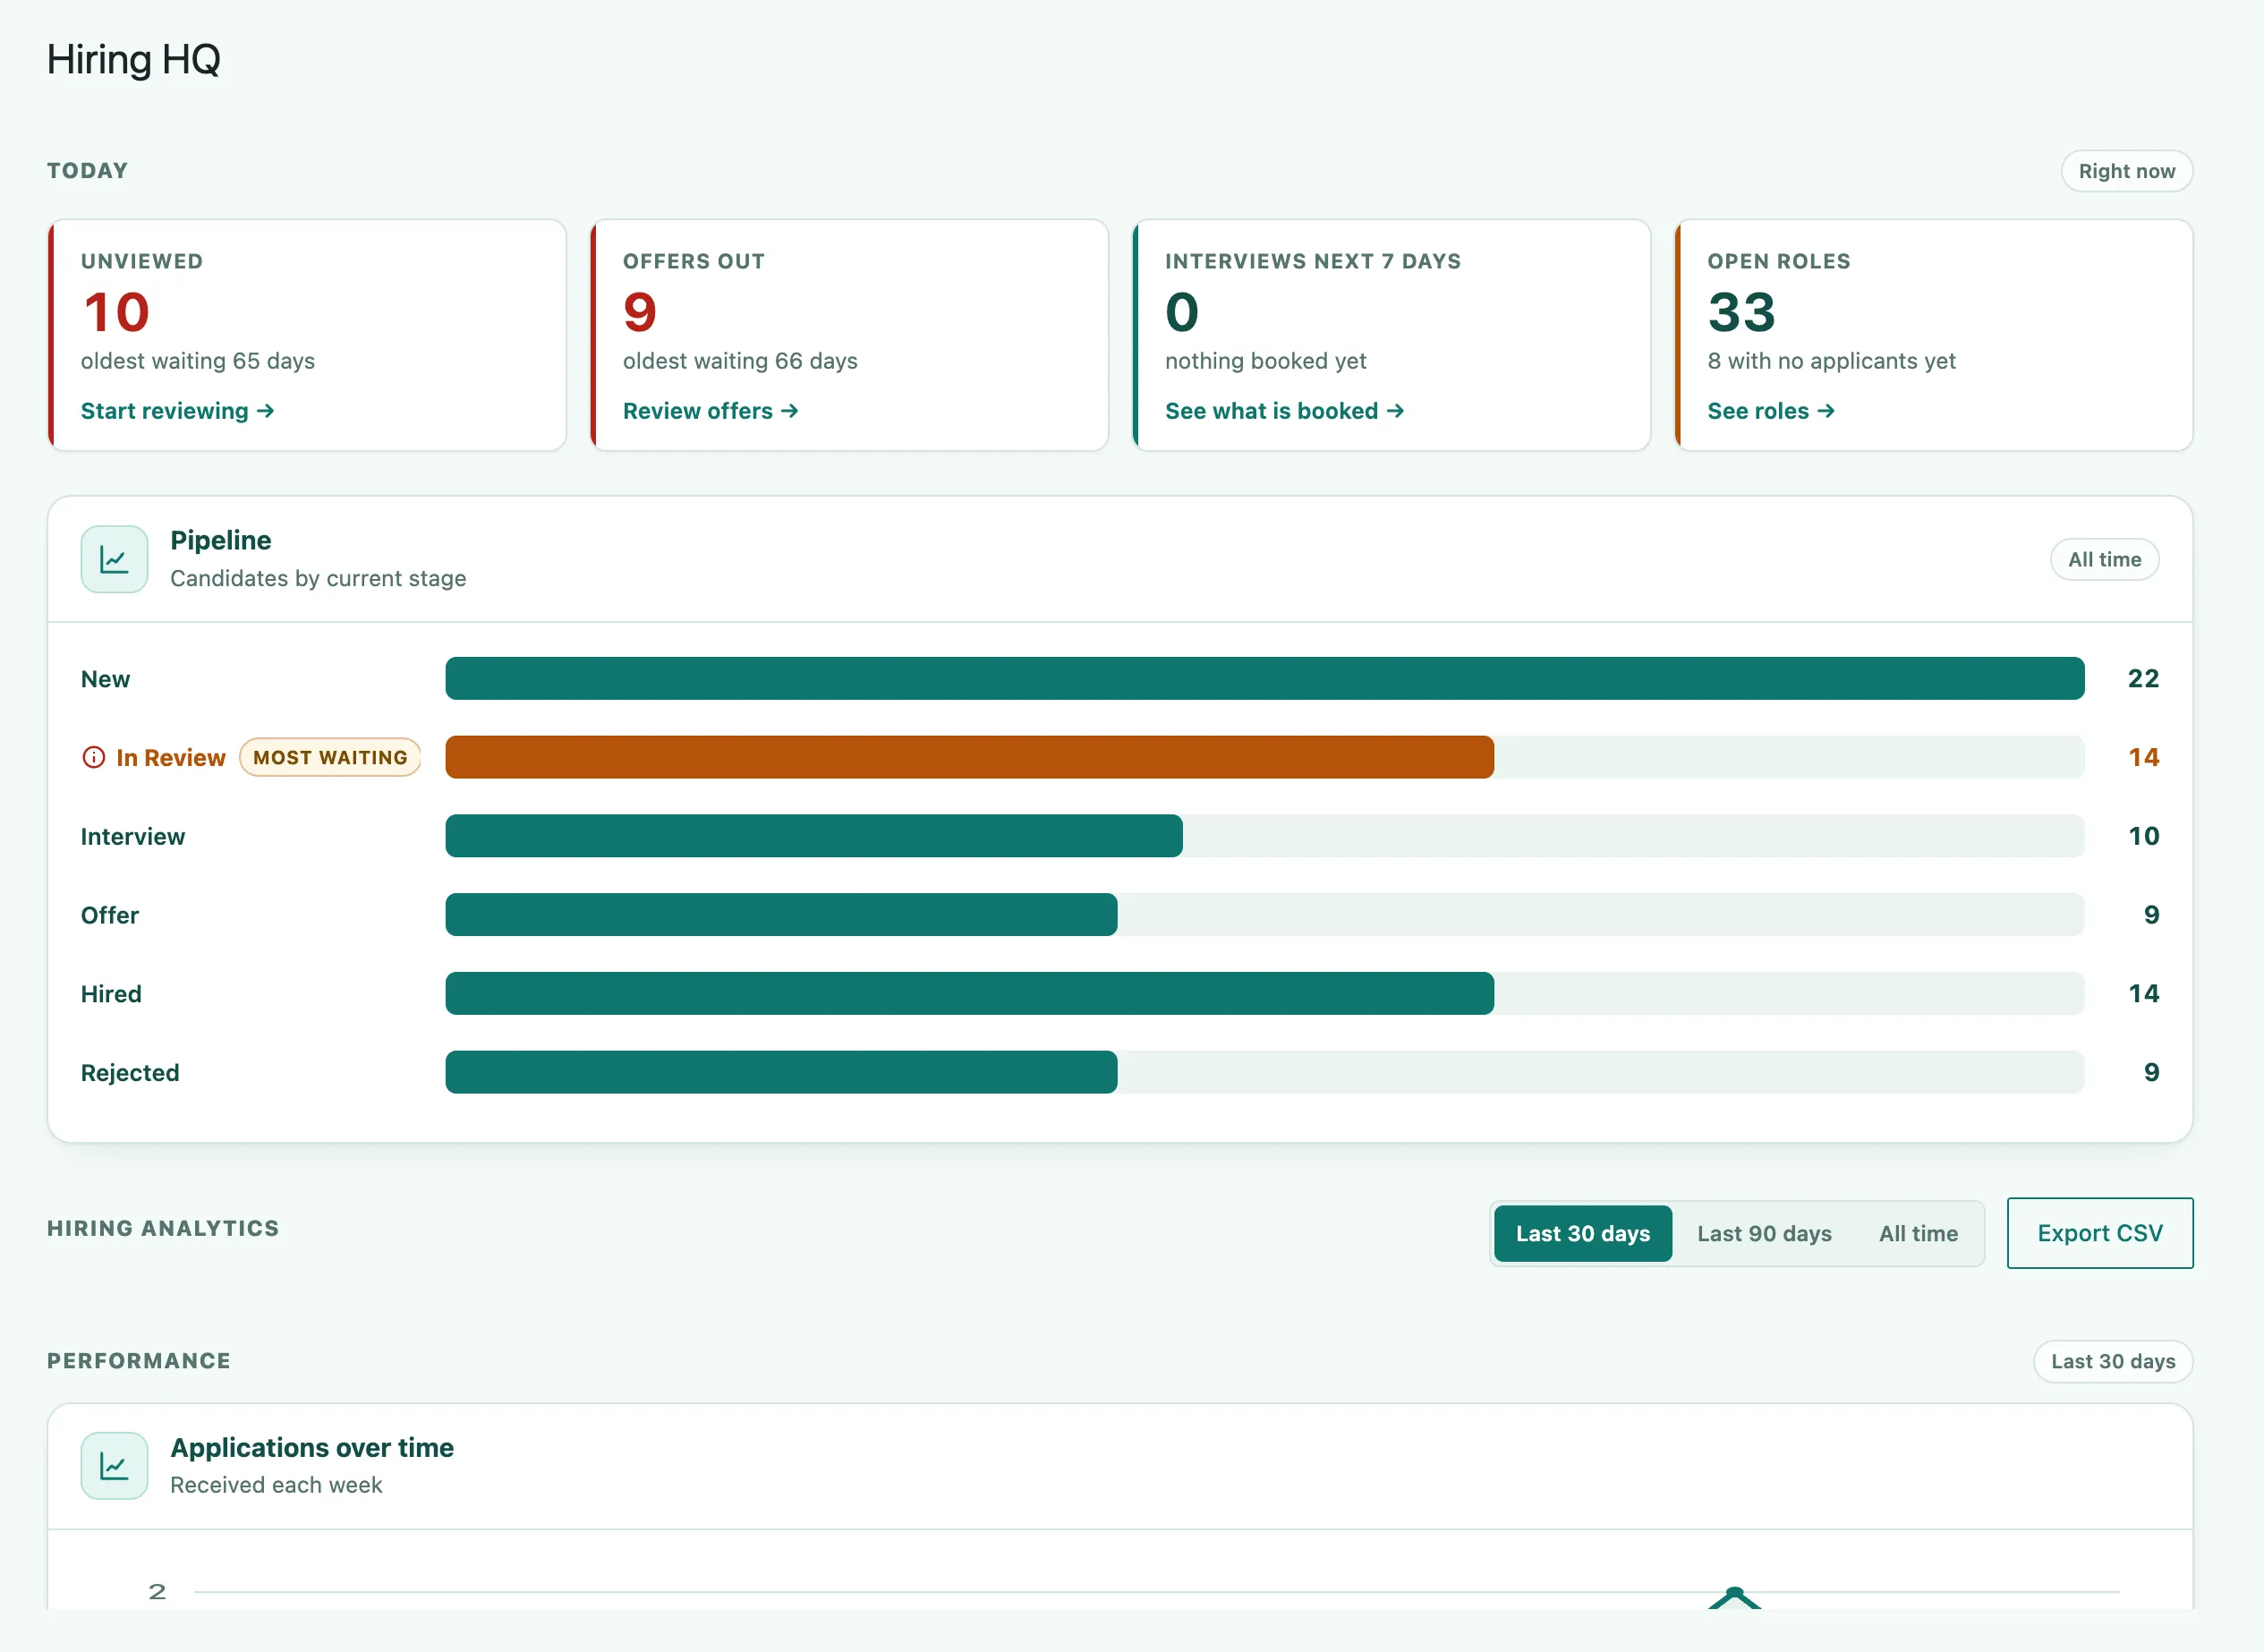Click the 'Candidates by current stage' subtitle
Image resolution: width=2264 pixels, height=1652 pixels.
[x=318, y=578]
